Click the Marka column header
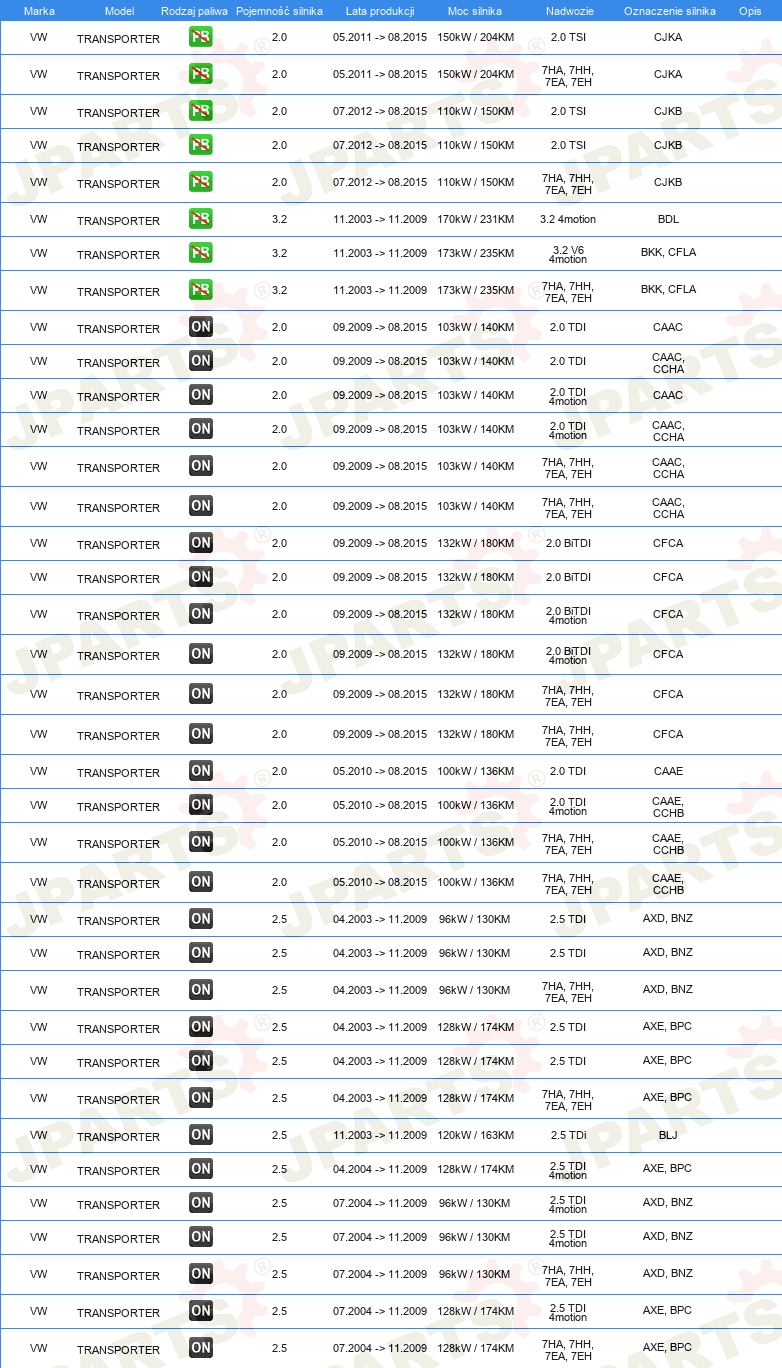Screen dimensions: 782x1368 click(39, 10)
